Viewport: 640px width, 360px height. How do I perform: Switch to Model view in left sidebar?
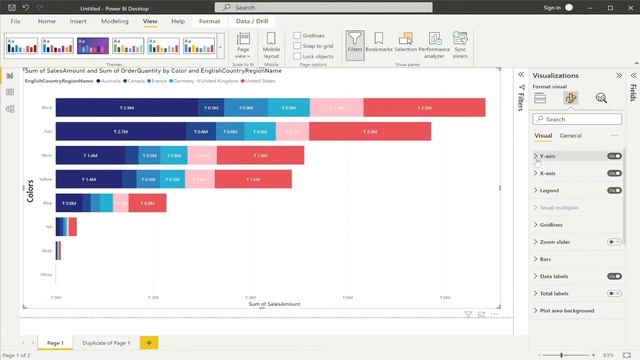tap(10, 109)
